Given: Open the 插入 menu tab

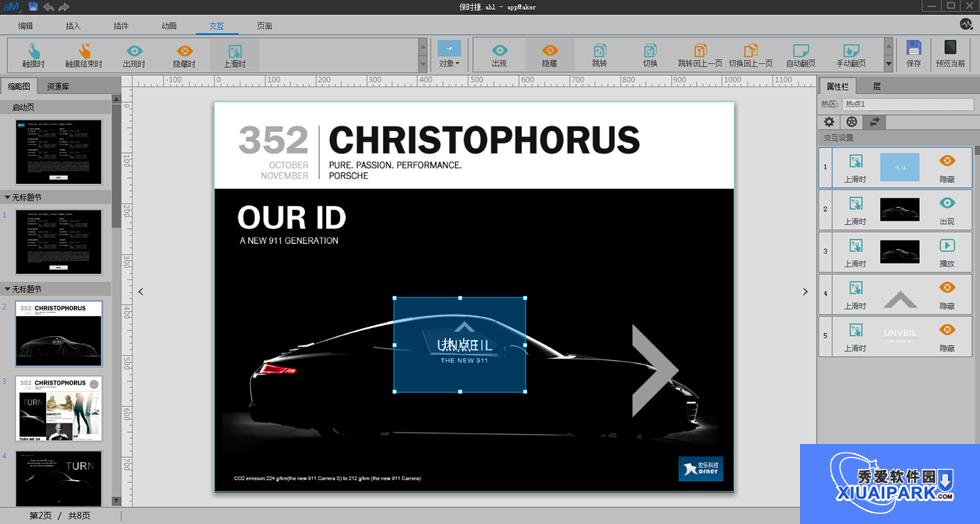Looking at the screenshot, I should pyautogui.click(x=73, y=26).
